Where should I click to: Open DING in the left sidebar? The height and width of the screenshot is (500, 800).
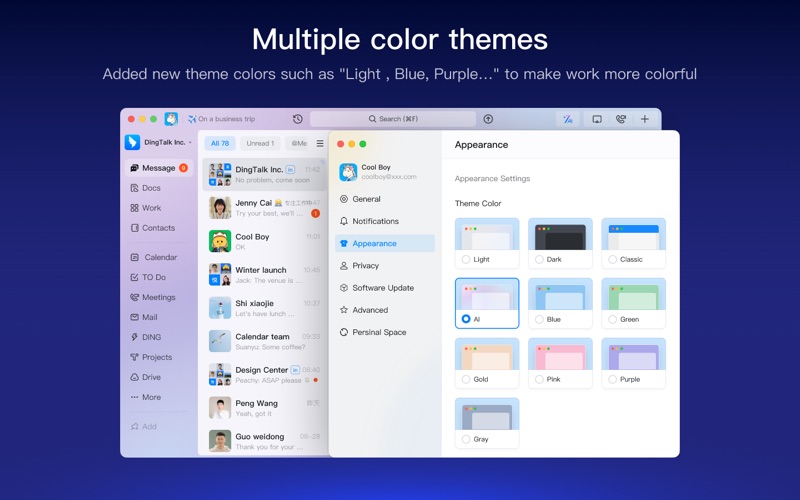click(159, 337)
